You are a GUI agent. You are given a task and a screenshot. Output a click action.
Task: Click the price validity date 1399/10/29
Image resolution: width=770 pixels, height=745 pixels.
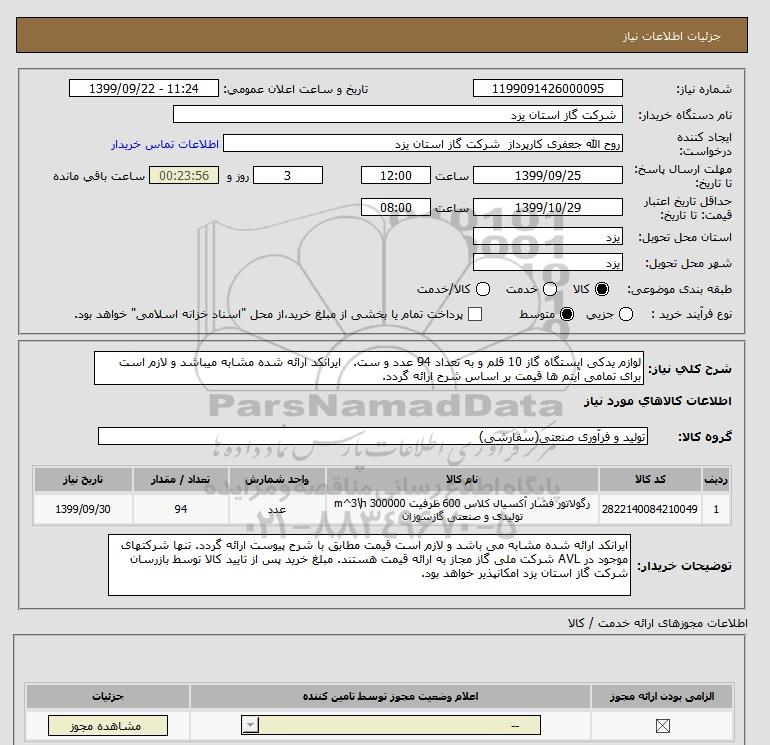548,207
